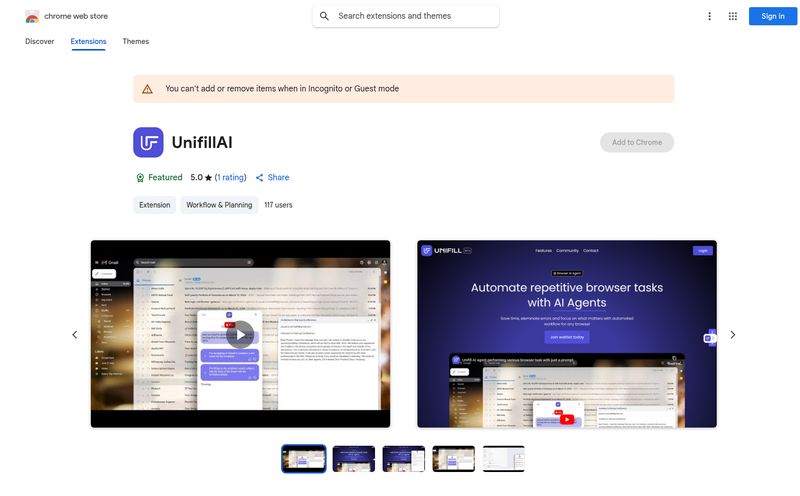Click the Featured badge icon
Image resolution: width=800 pixels, height=496 pixels.
click(140, 178)
